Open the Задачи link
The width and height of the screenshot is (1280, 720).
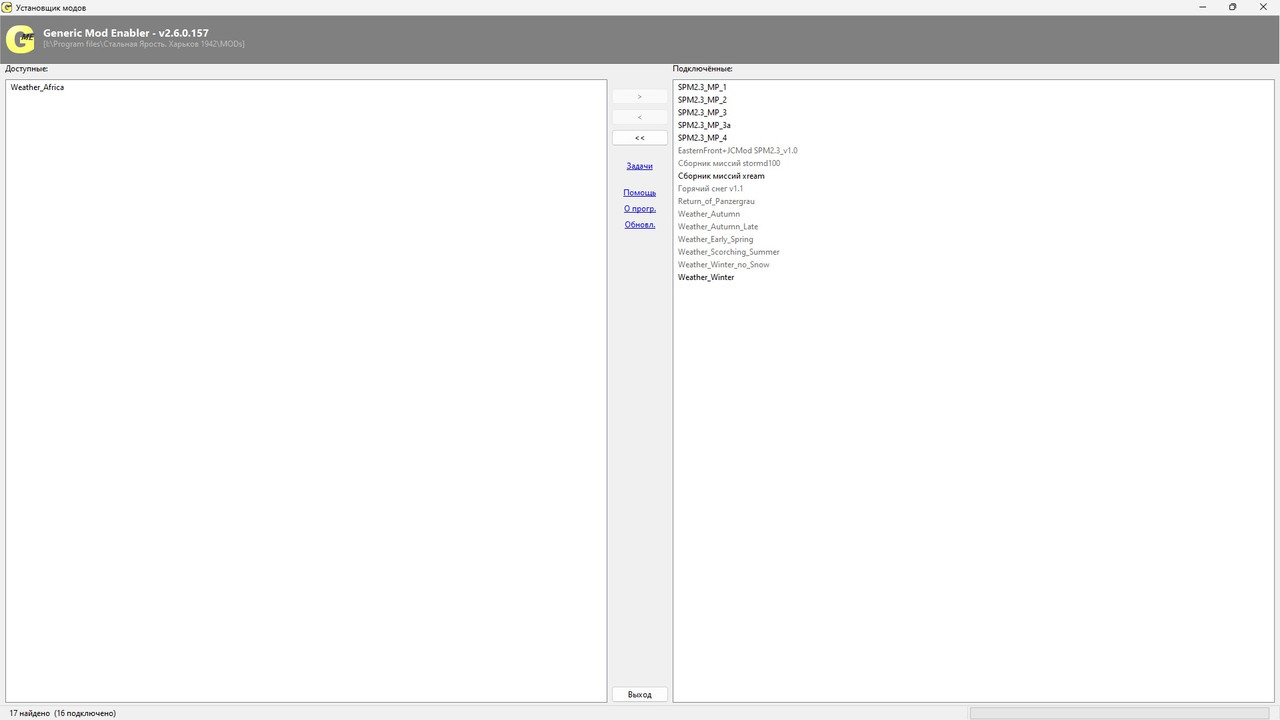tap(640, 166)
